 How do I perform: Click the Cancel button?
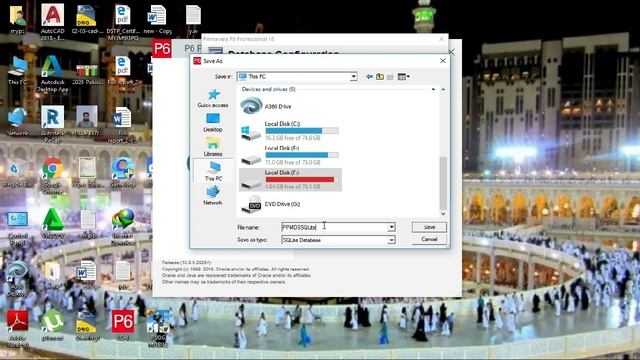point(429,239)
